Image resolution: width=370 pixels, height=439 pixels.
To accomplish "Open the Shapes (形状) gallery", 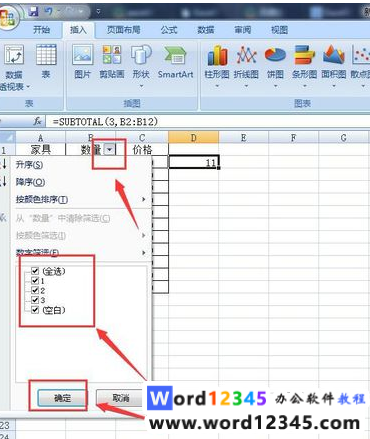I will coord(141,66).
